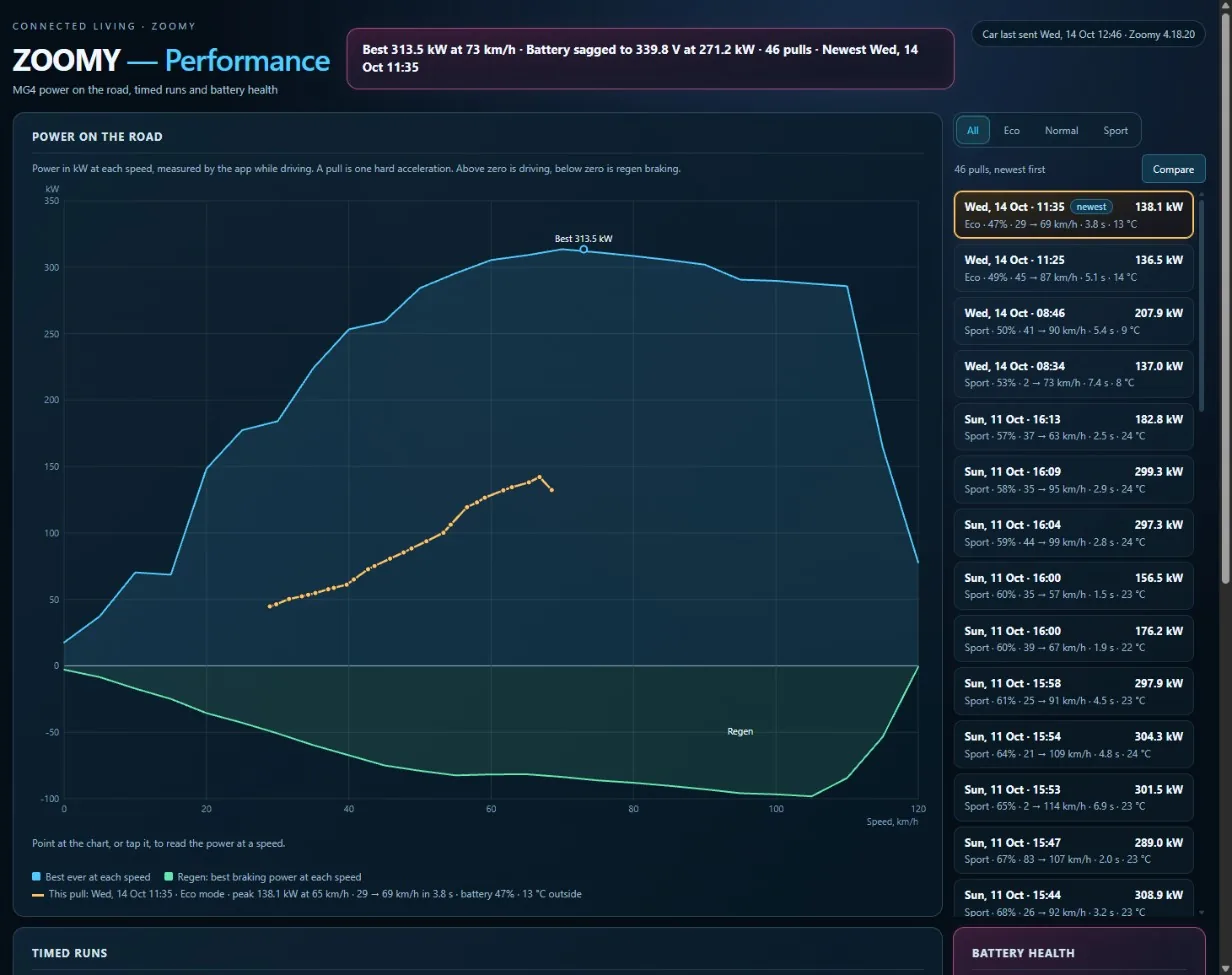Select the 156.5 kW pull at 16:00
This screenshot has width=1232, height=975.
pos(1073,586)
